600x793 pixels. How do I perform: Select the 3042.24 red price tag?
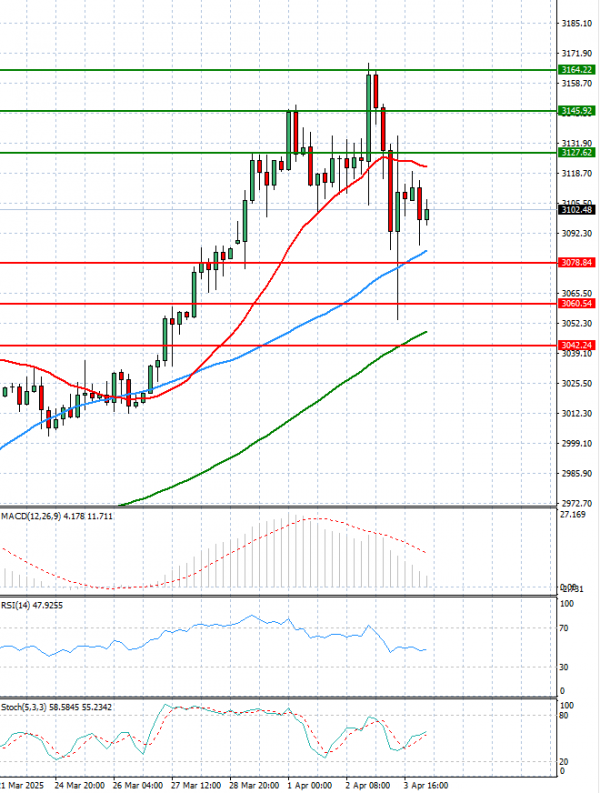578,345
